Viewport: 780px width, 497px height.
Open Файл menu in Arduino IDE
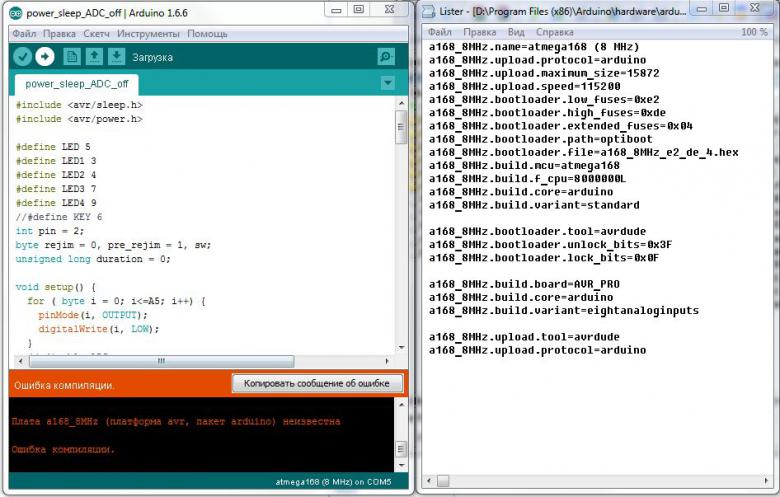pos(24,34)
